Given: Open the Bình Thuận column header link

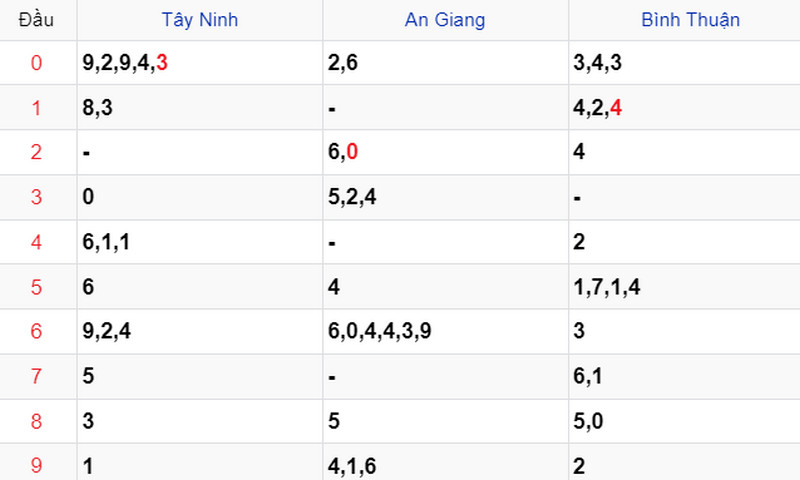Looking at the screenshot, I should pos(690,20).
